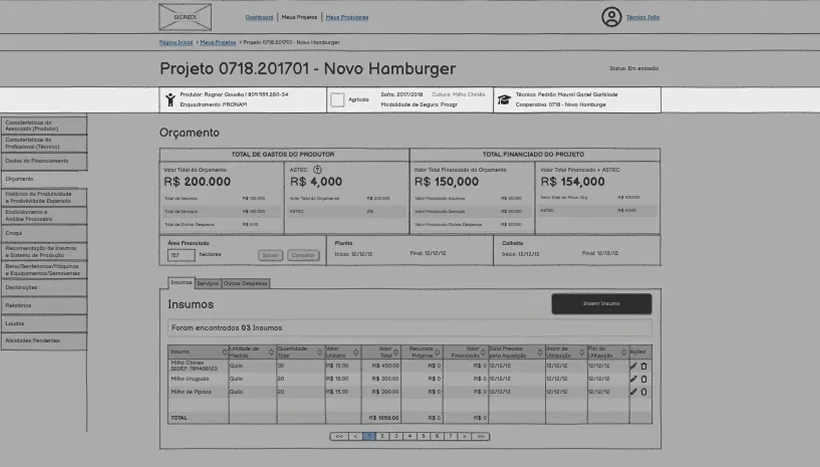Open Endividamento e Análise Financeira item
Screen dimensions: 820x467
[44, 215]
